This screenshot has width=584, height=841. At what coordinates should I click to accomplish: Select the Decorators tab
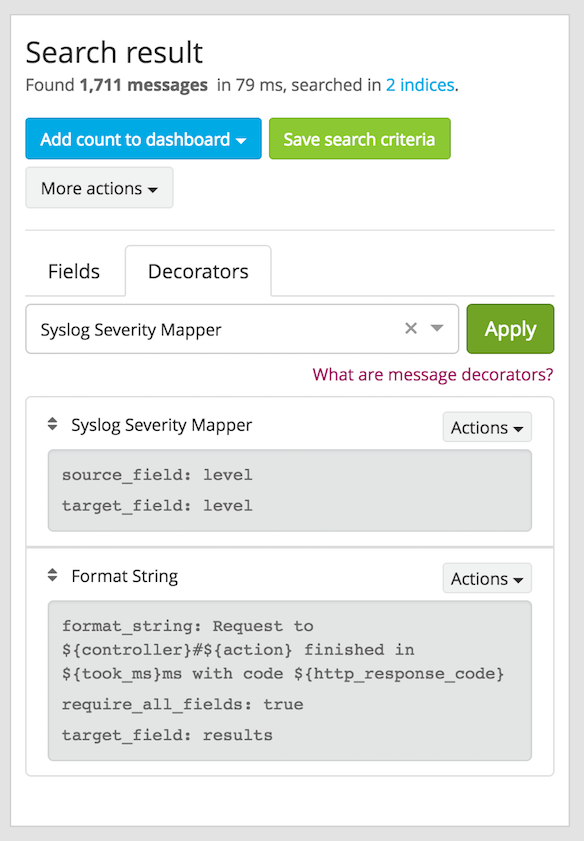(198, 271)
